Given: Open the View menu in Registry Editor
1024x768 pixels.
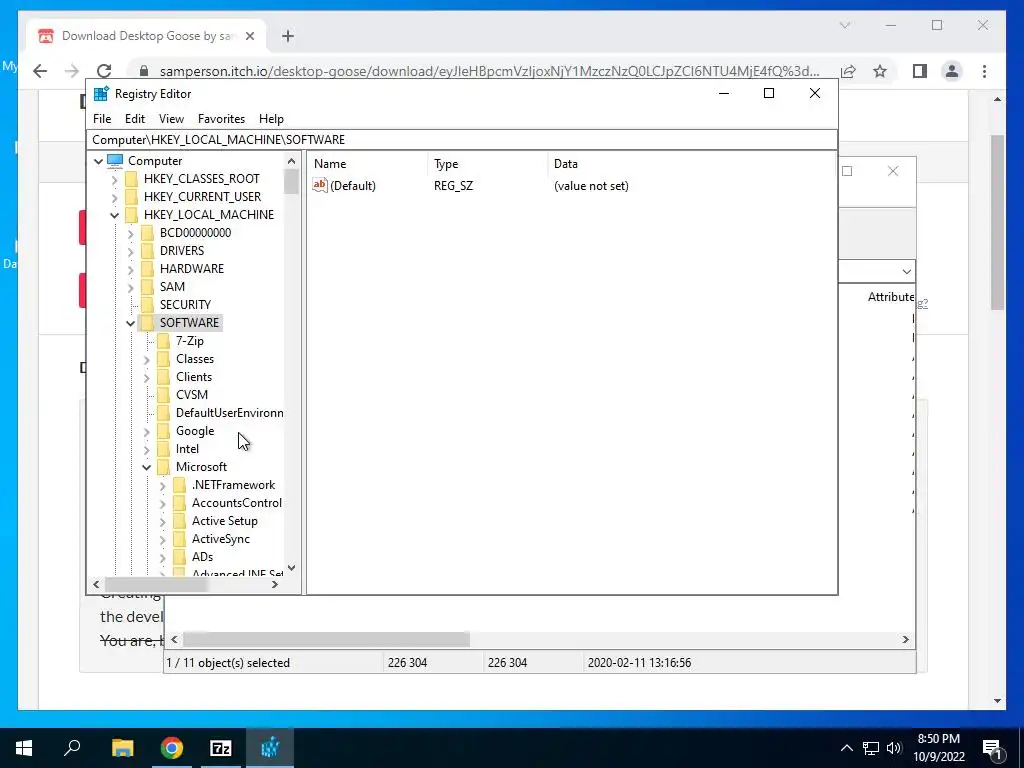Looking at the screenshot, I should coord(171,119).
